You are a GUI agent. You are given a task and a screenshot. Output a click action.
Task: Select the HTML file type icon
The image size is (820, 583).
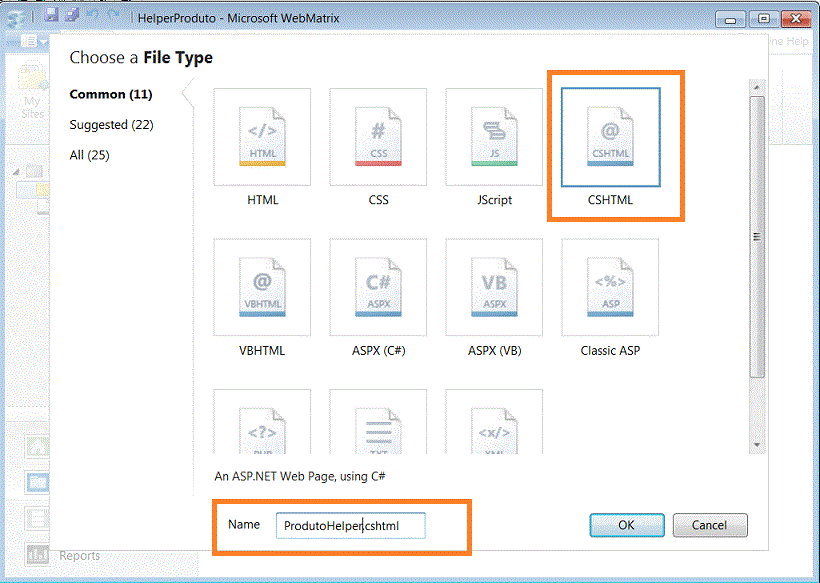(x=262, y=137)
